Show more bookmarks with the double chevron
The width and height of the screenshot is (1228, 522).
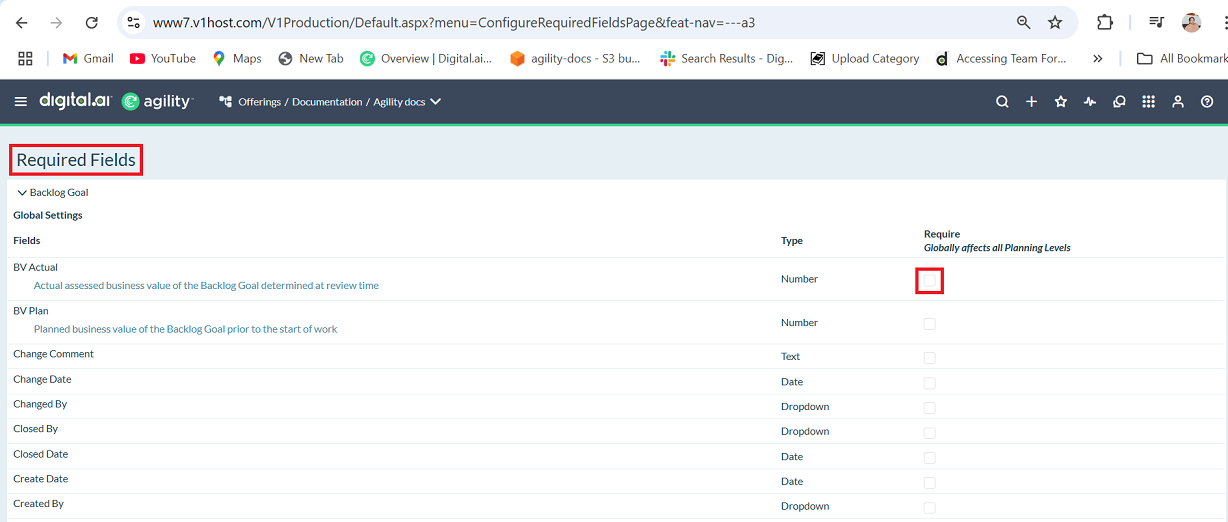click(1098, 58)
